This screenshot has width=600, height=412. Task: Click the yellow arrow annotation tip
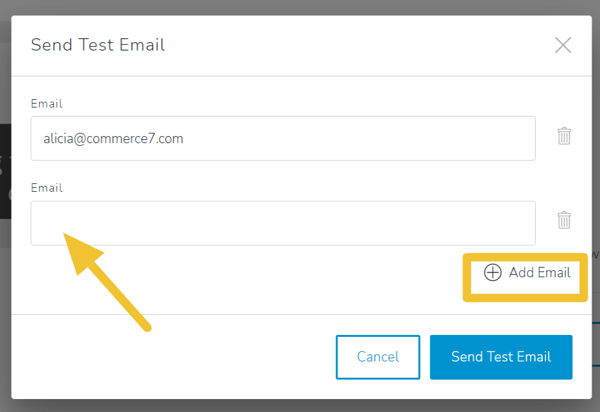click(65, 234)
